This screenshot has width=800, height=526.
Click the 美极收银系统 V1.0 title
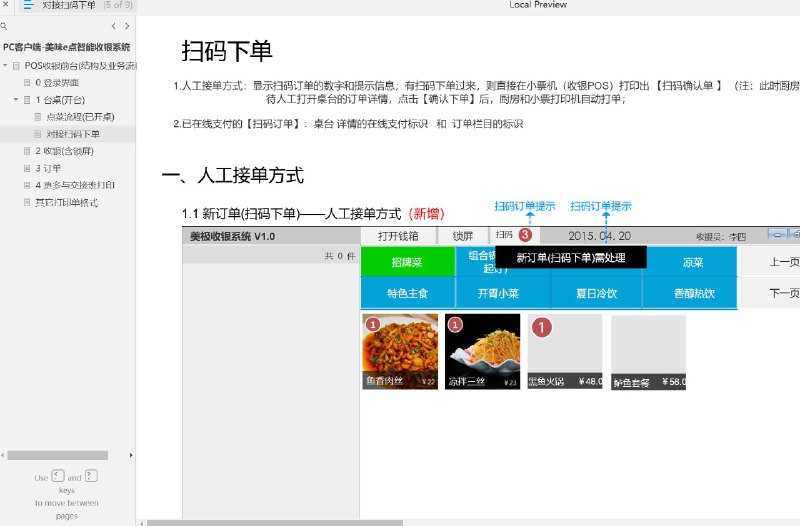pyautogui.click(x=233, y=237)
